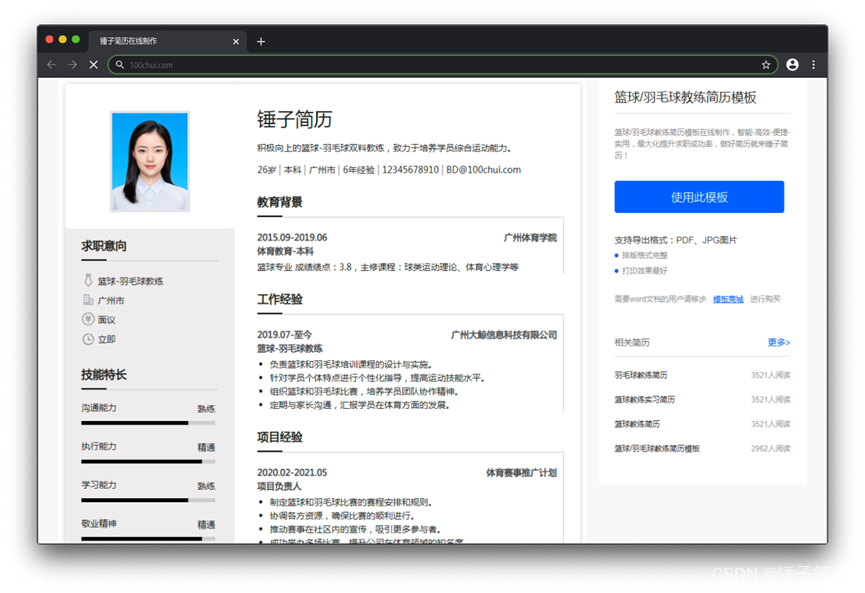This screenshot has height=593, width=865.
Task: Click the building icon beside 广州市
Action: (88, 300)
